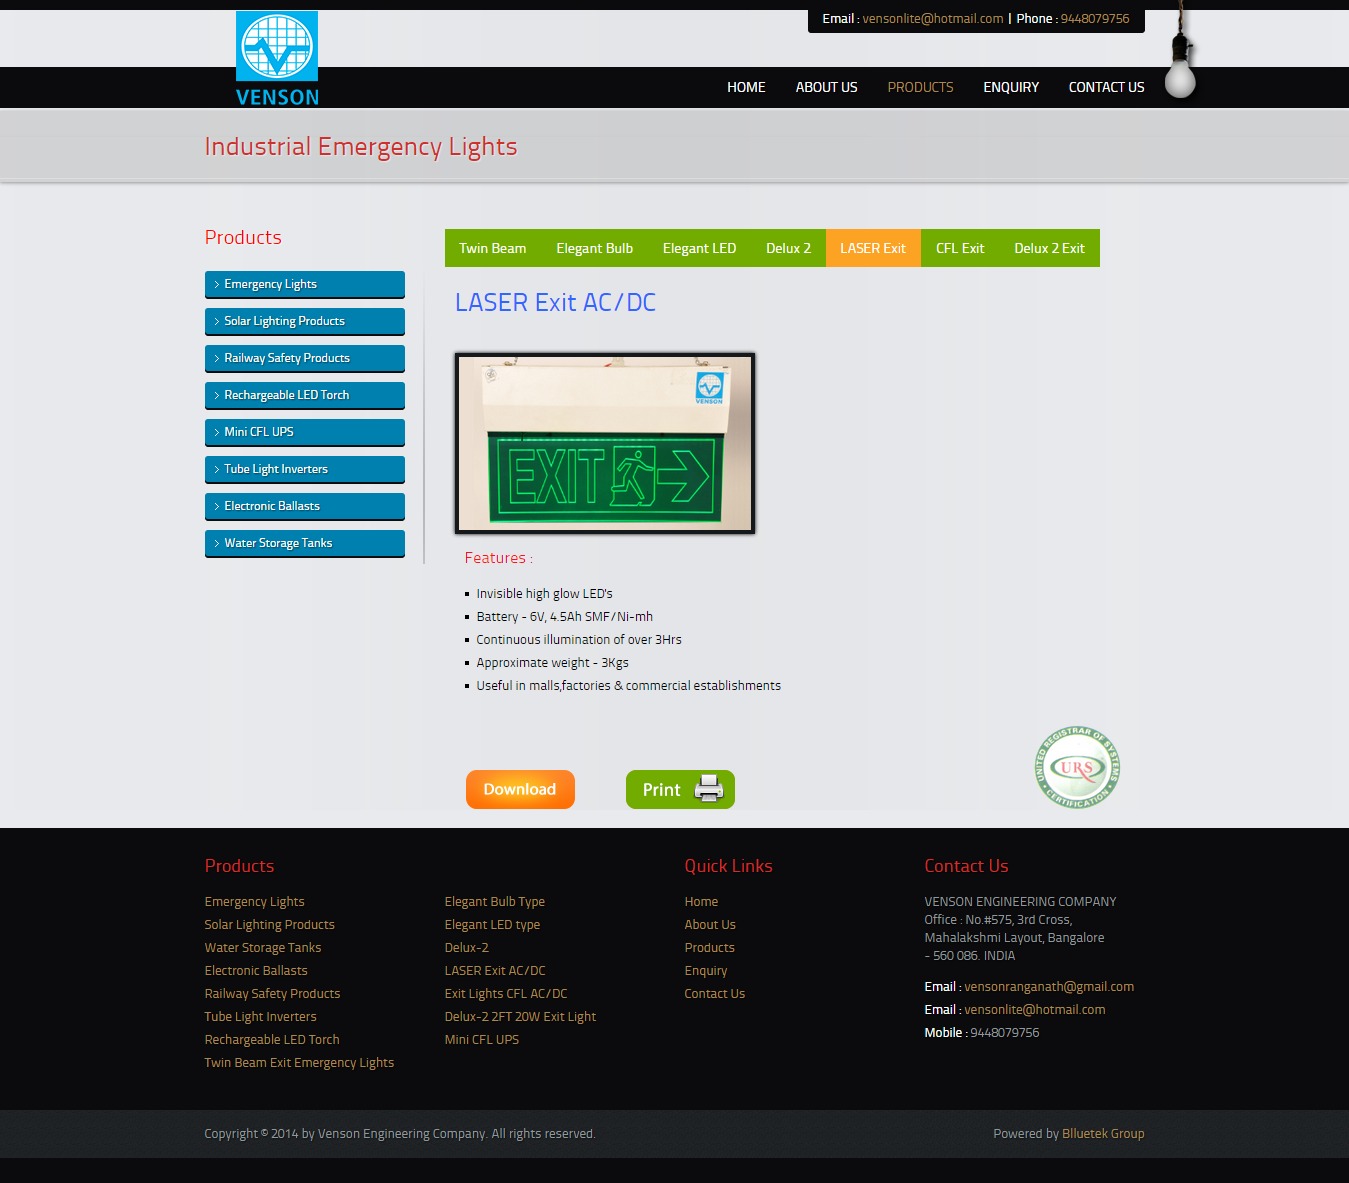
Task: Open the ENQUIRY menu item
Action: pyautogui.click(x=1010, y=87)
